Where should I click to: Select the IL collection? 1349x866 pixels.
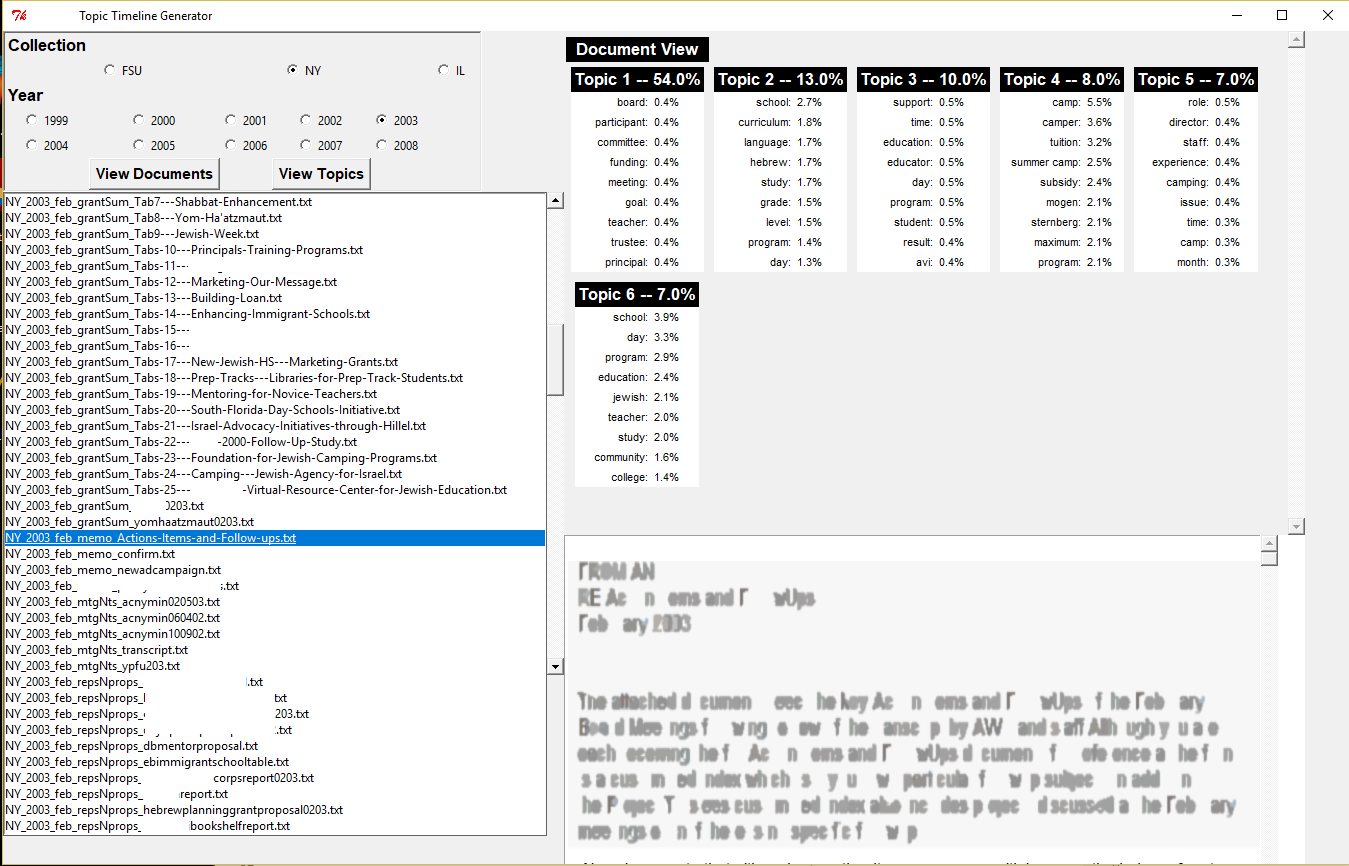click(x=443, y=70)
